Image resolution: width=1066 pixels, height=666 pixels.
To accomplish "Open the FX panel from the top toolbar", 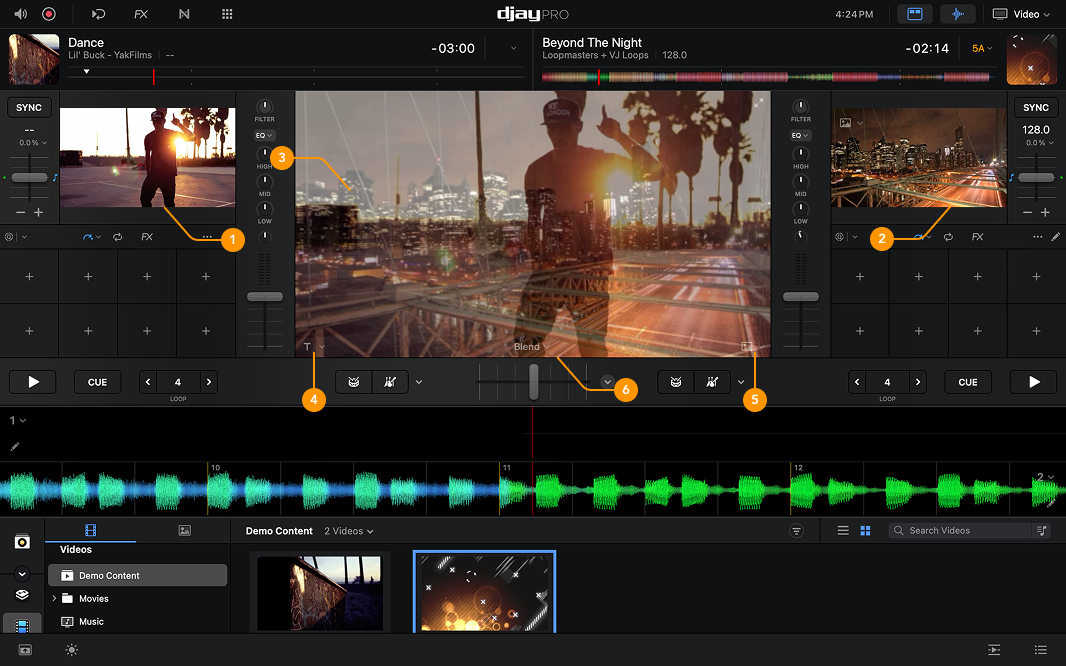I will click(x=140, y=14).
